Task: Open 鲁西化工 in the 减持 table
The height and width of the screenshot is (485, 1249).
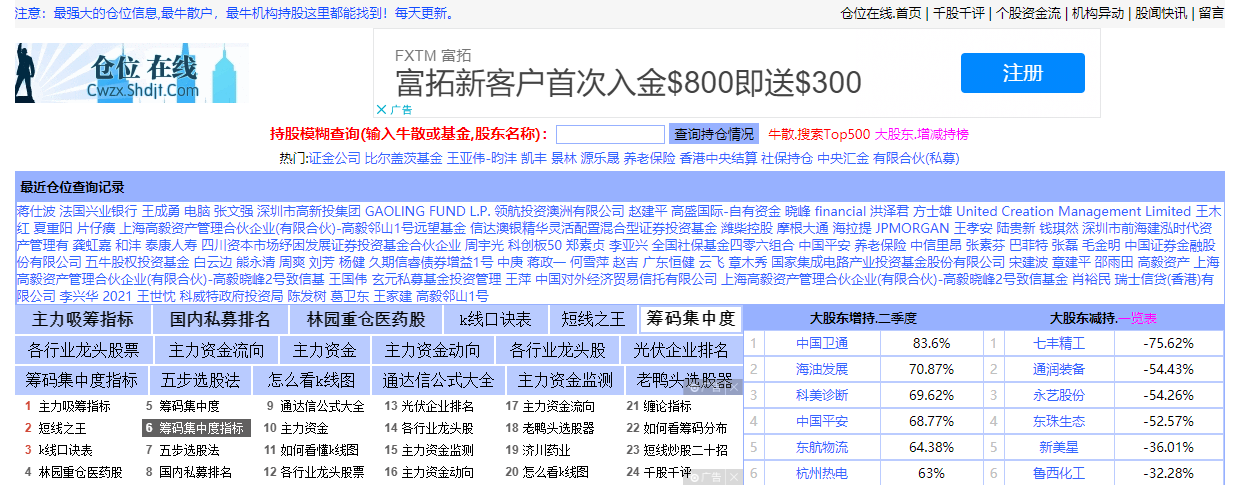Action: coord(1059,473)
